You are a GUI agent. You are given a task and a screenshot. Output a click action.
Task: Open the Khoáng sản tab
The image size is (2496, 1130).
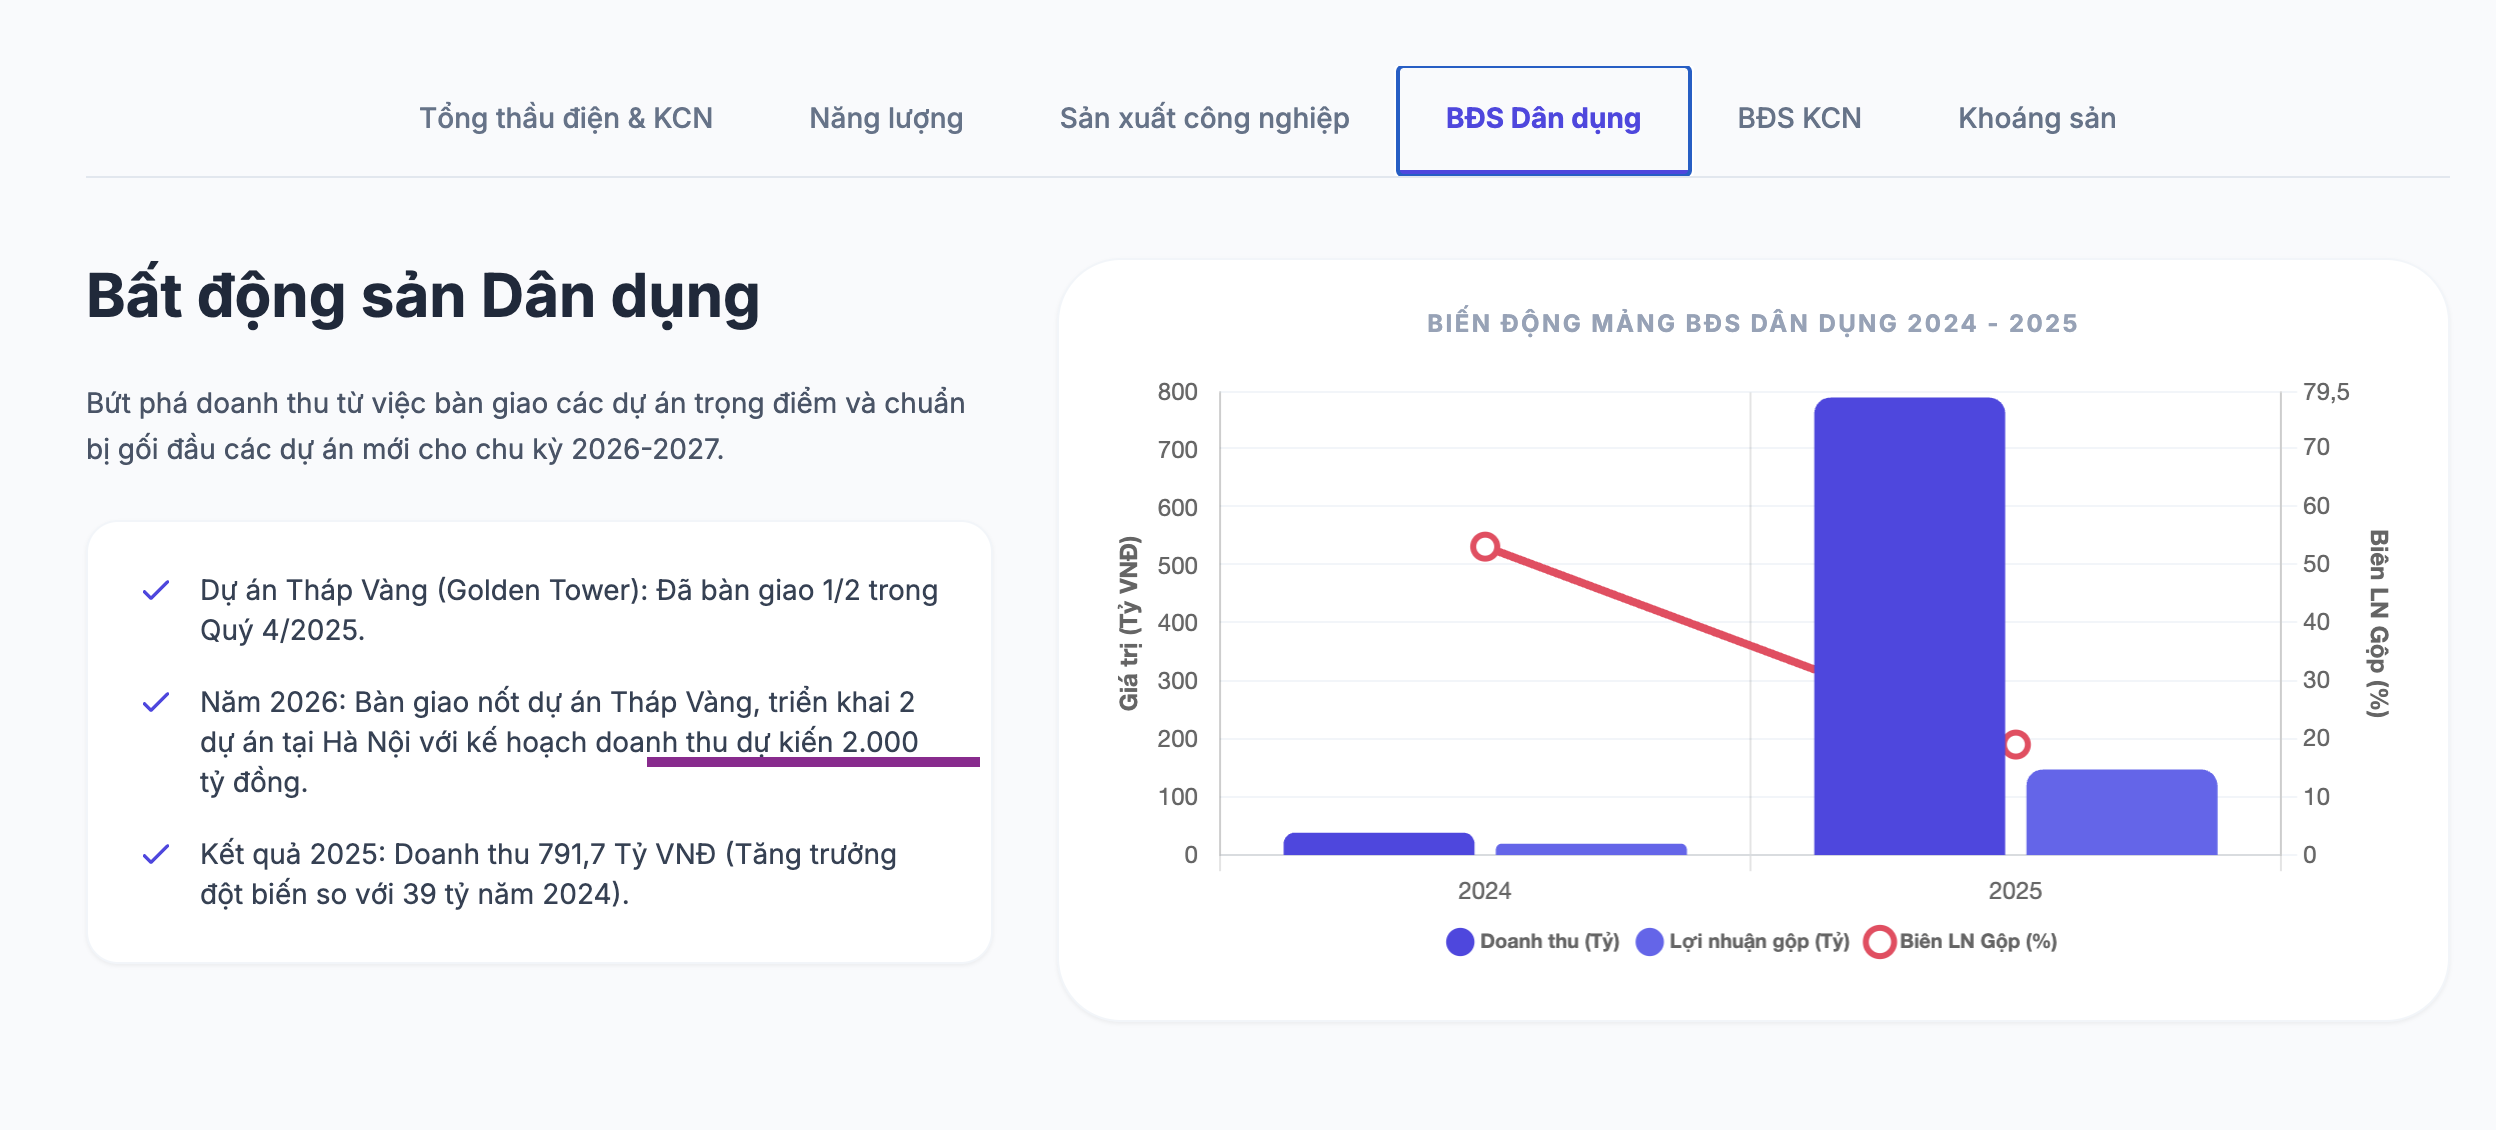[x=2036, y=119]
